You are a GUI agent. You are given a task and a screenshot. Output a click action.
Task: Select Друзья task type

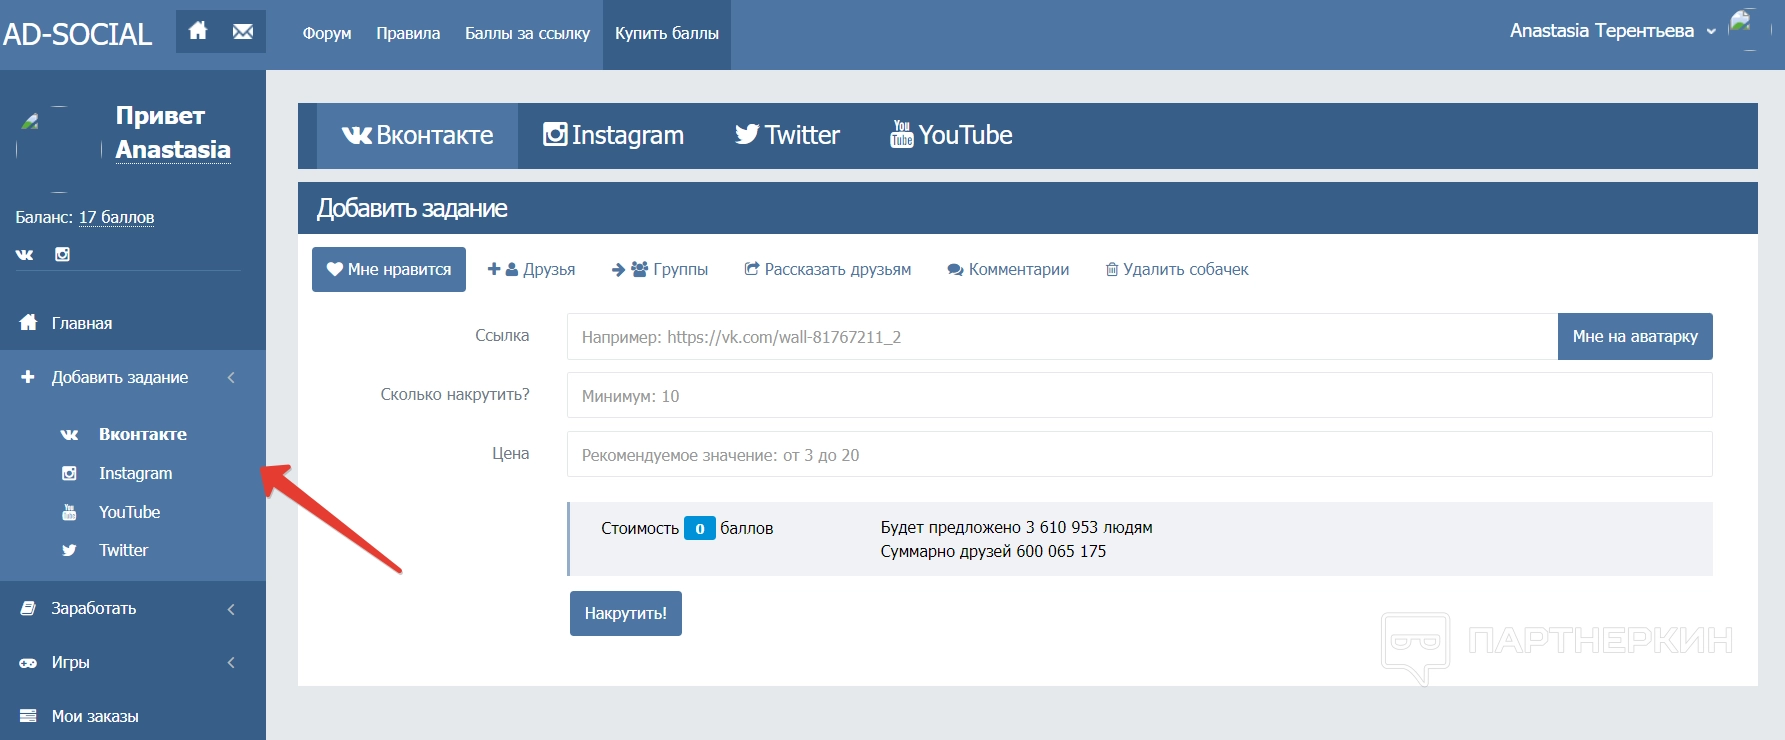(x=531, y=269)
